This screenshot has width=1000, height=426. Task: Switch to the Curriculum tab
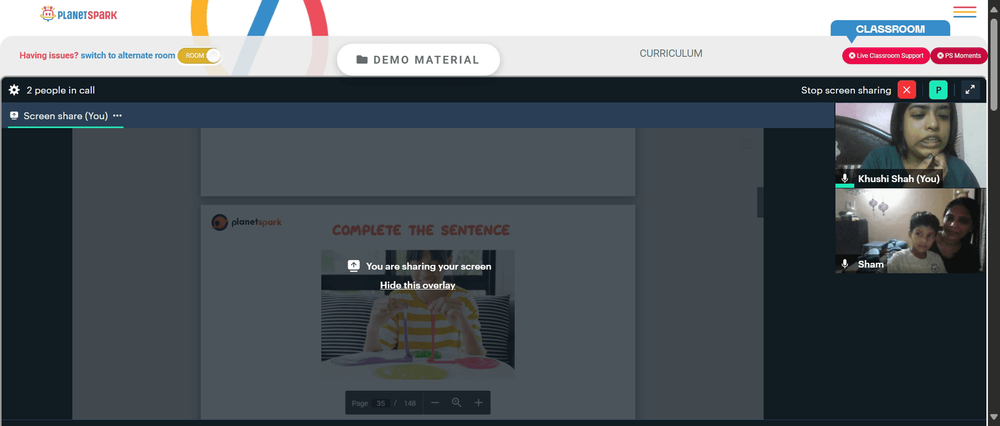pos(671,54)
